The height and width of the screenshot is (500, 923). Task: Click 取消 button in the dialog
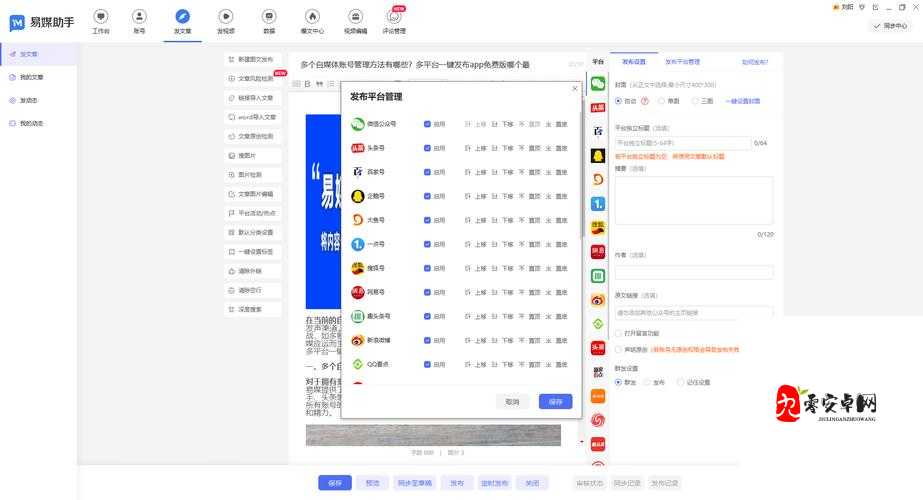[512, 402]
